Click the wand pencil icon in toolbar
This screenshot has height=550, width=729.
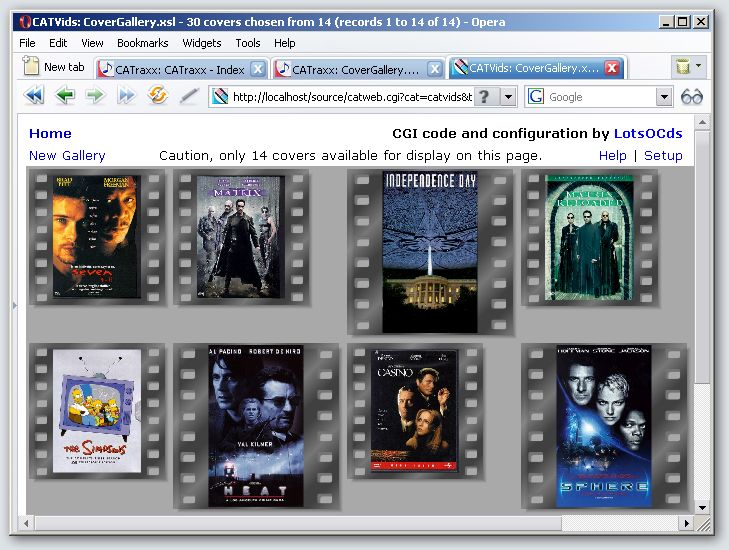[188, 96]
